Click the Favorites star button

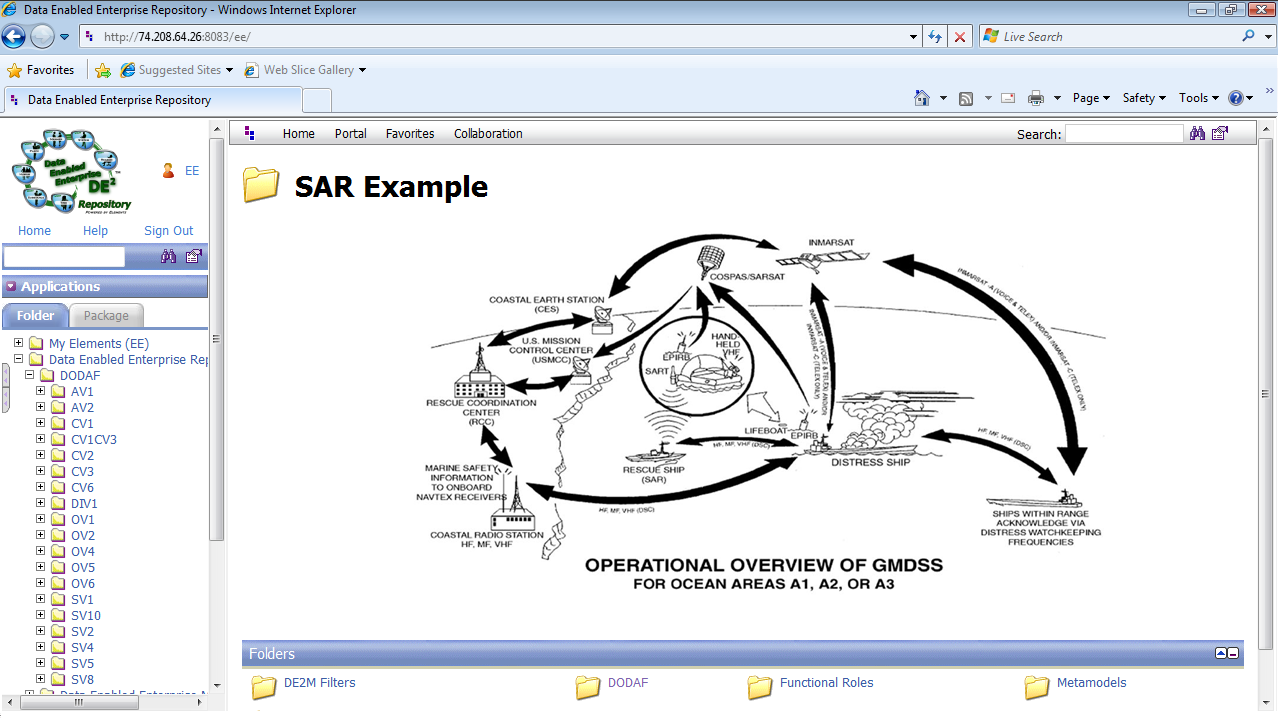click(x=41, y=70)
